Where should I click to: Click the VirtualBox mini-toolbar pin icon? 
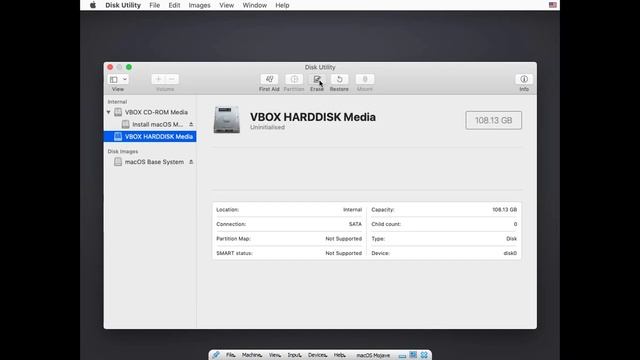click(216, 355)
